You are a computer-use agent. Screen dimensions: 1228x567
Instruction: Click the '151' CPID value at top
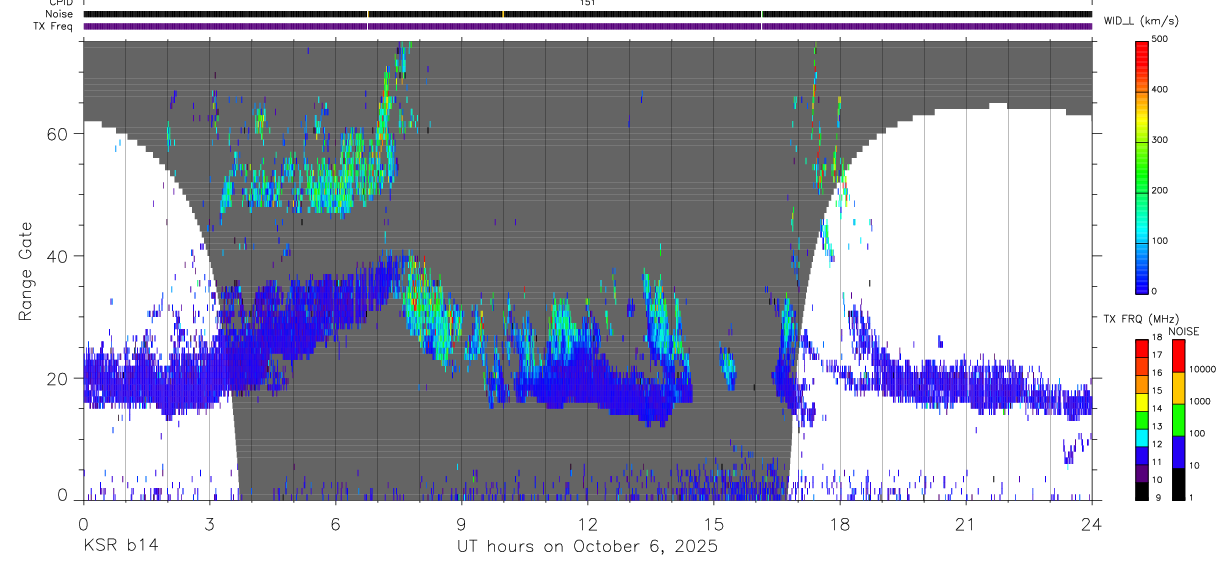click(x=588, y=3)
